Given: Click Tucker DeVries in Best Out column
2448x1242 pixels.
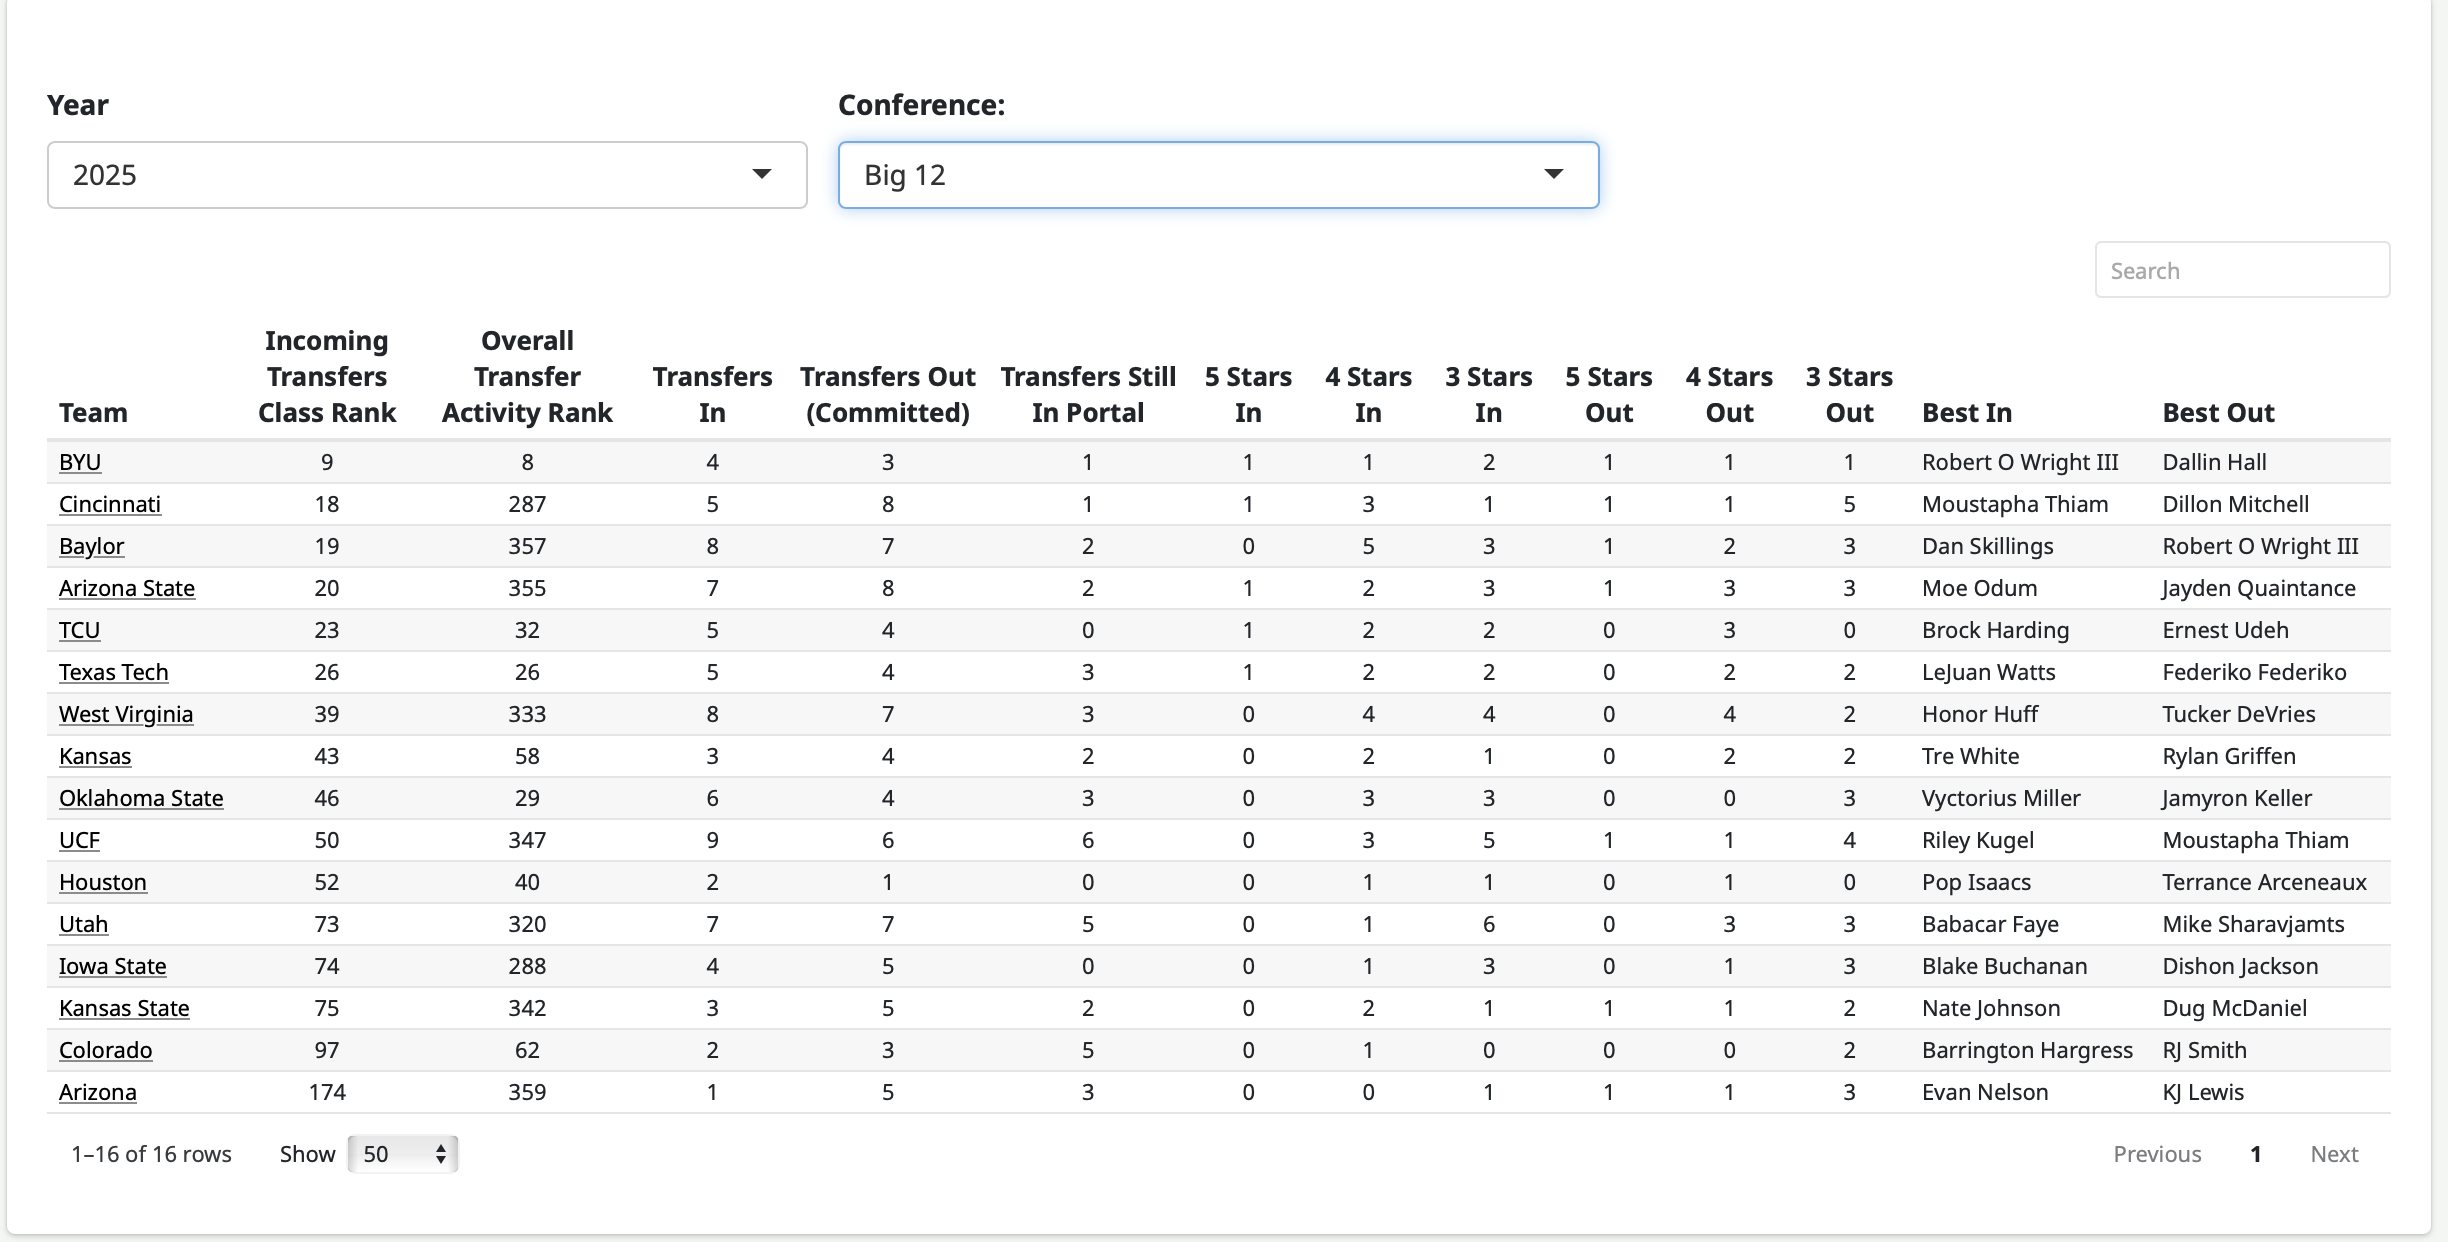Looking at the screenshot, I should pos(2238,714).
